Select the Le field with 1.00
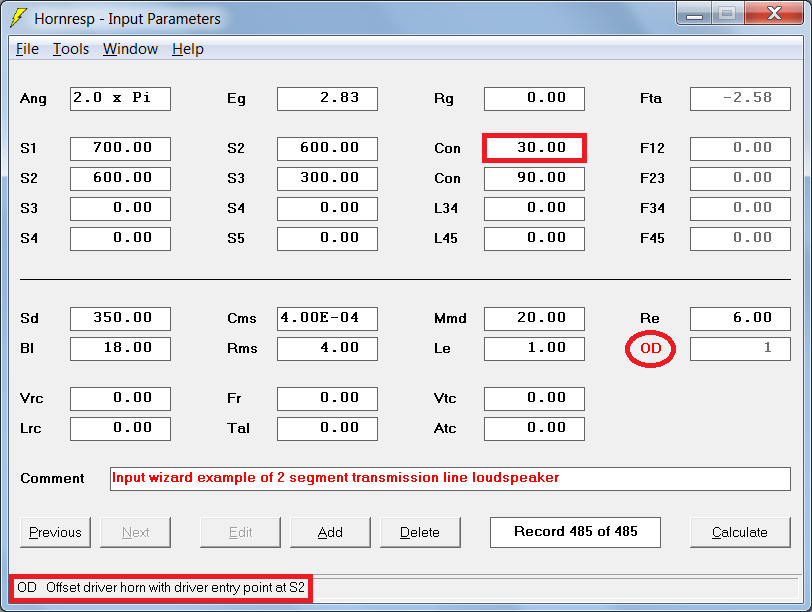 tap(534, 349)
